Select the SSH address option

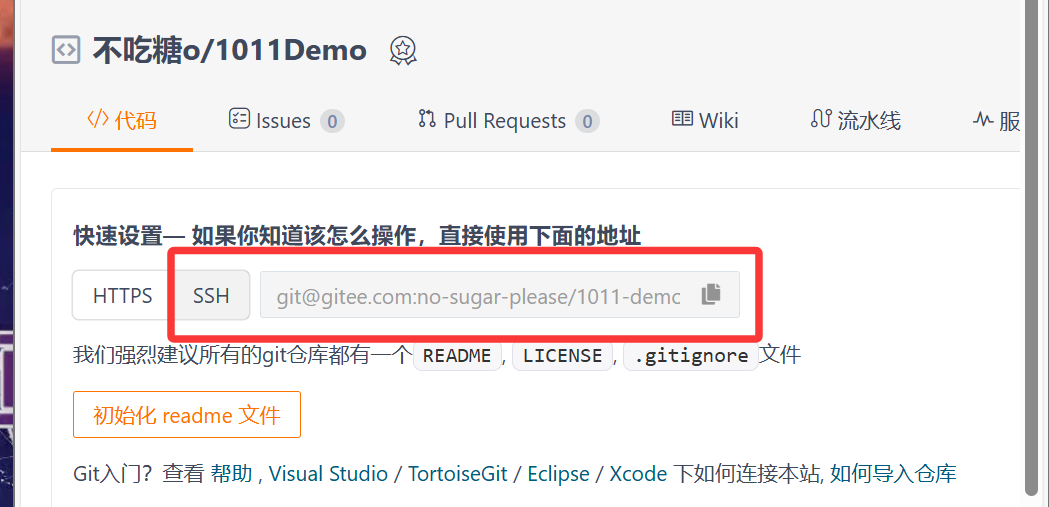[x=211, y=295]
